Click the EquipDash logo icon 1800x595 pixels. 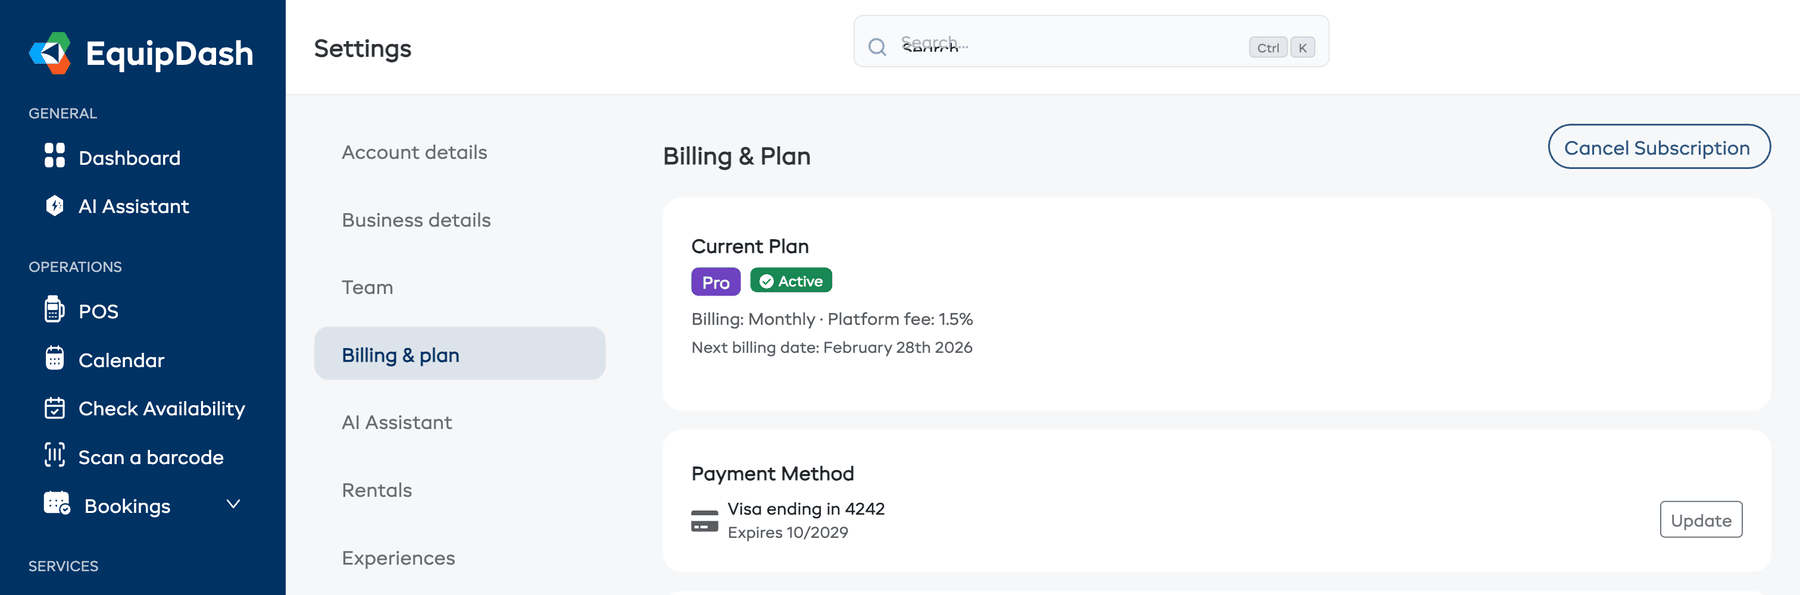(50, 53)
